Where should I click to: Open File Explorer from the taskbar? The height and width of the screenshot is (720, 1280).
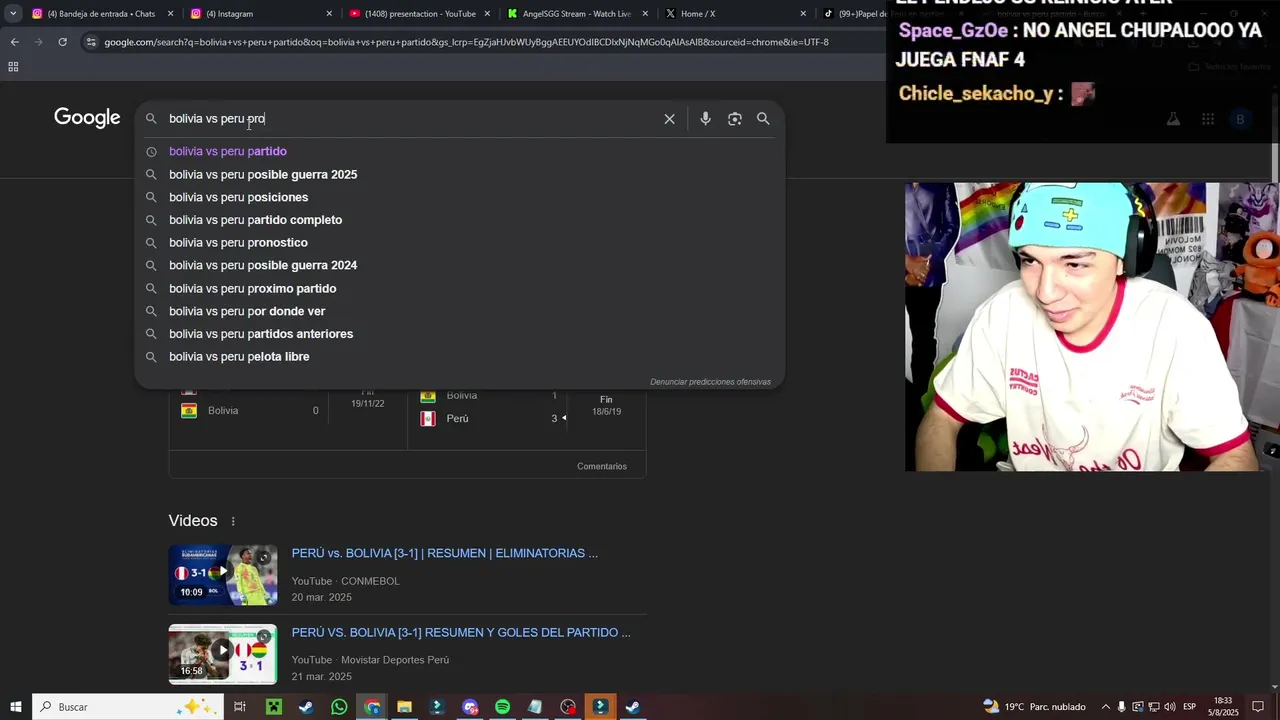point(404,707)
